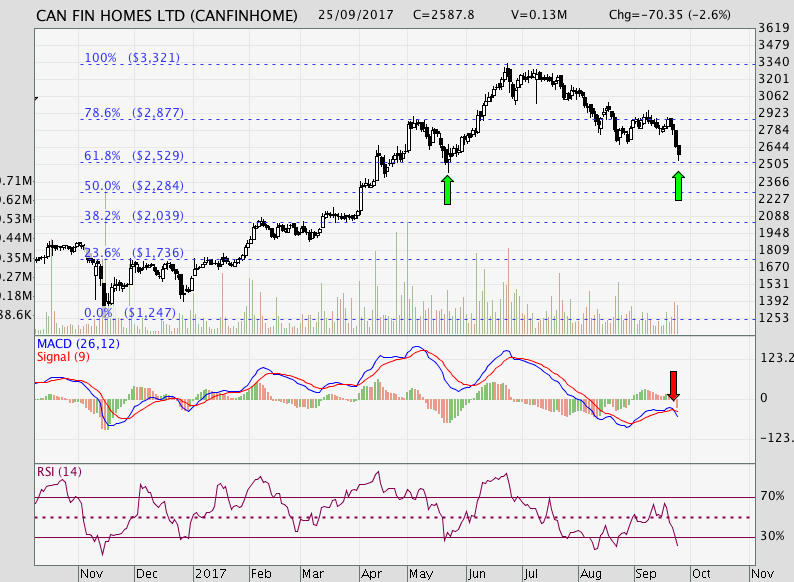Image resolution: width=794 pixels, height=582 pixels.
Task: Click the Sep month label
Action: point(646,574)
